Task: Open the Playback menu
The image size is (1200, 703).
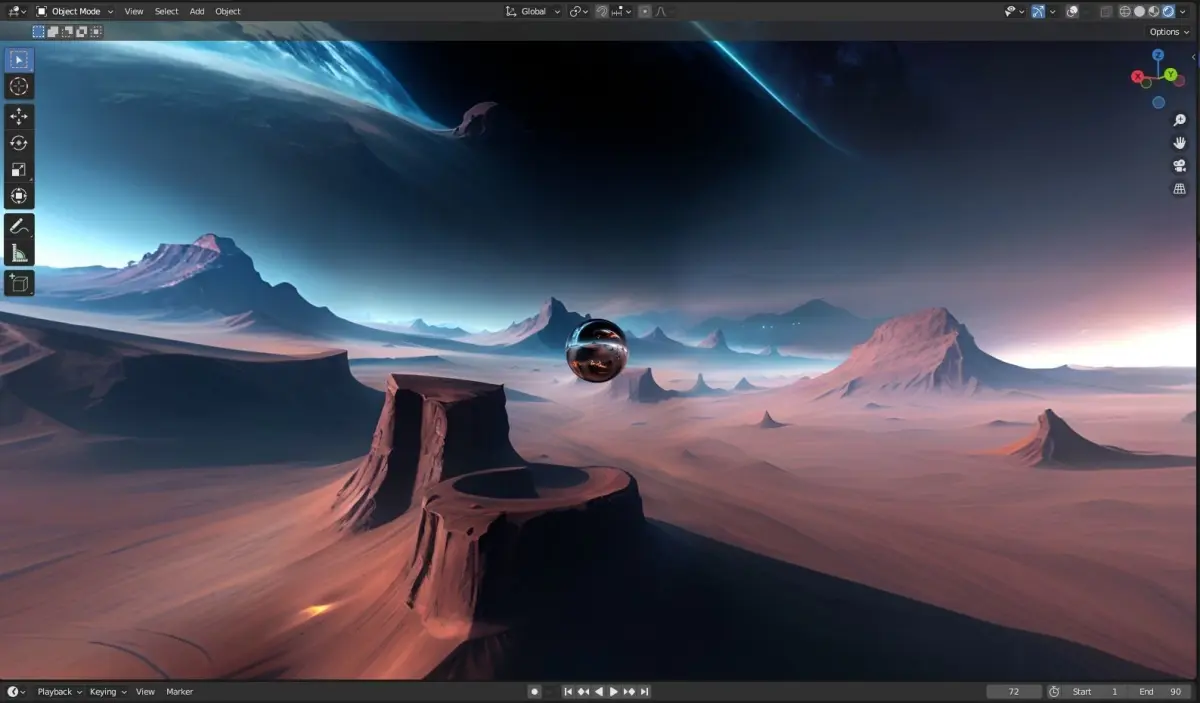Action: pyautogui.click(x=59, y=691)
